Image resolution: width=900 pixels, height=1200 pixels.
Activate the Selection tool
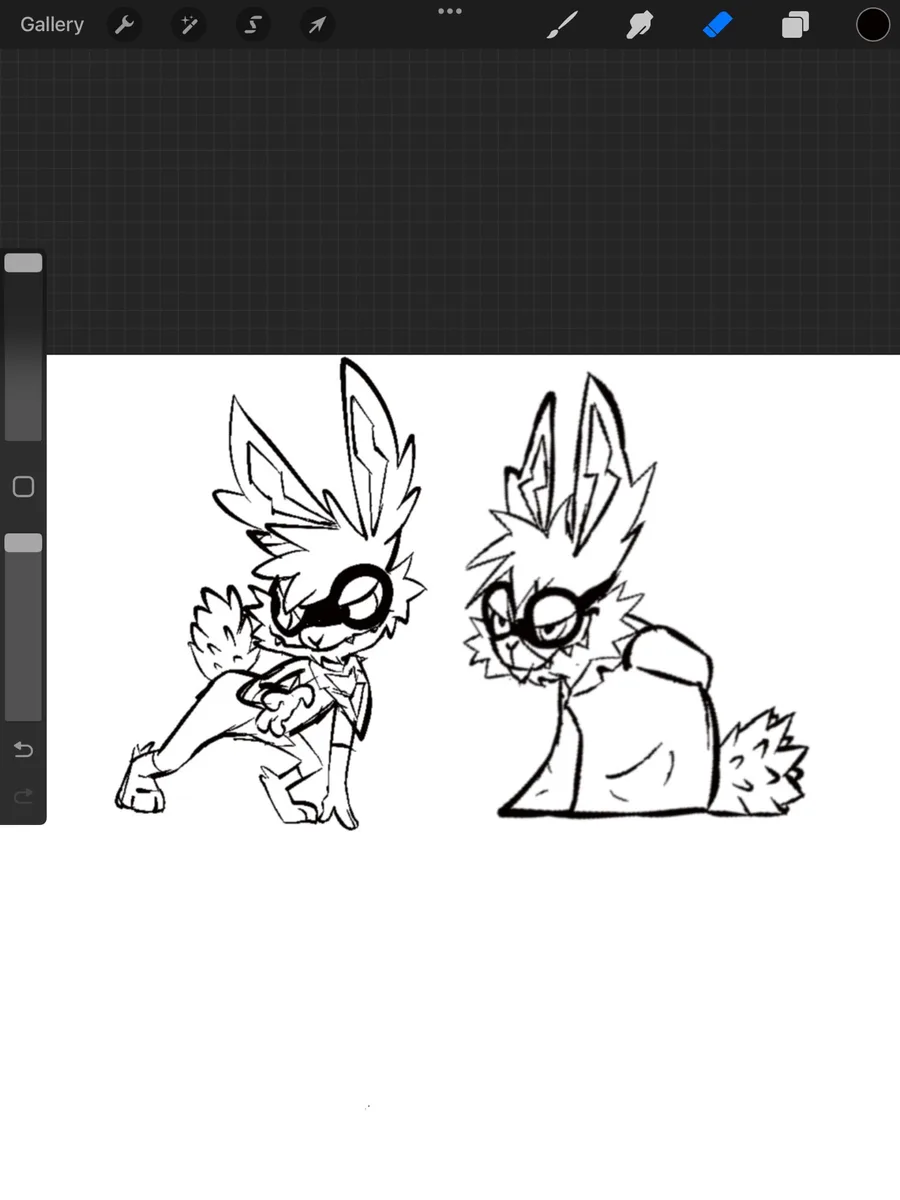pos(252,25)
